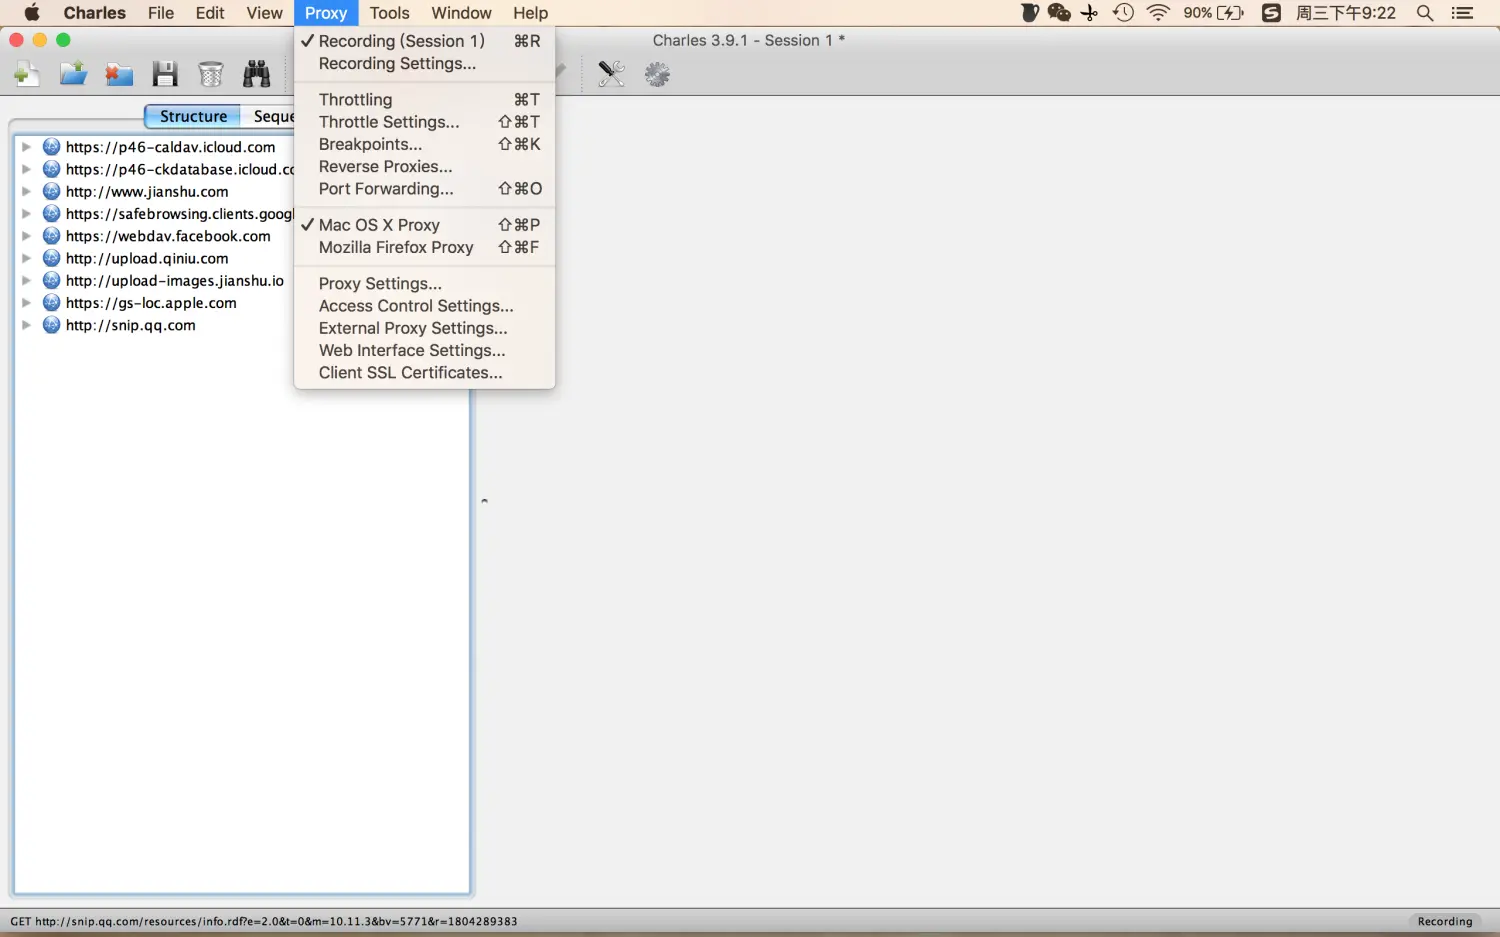Expand the snip.qq.com node
Image resolution: width=1500 pixels, height=937 pixels.
pyautogui.click(x=27, y=325)
